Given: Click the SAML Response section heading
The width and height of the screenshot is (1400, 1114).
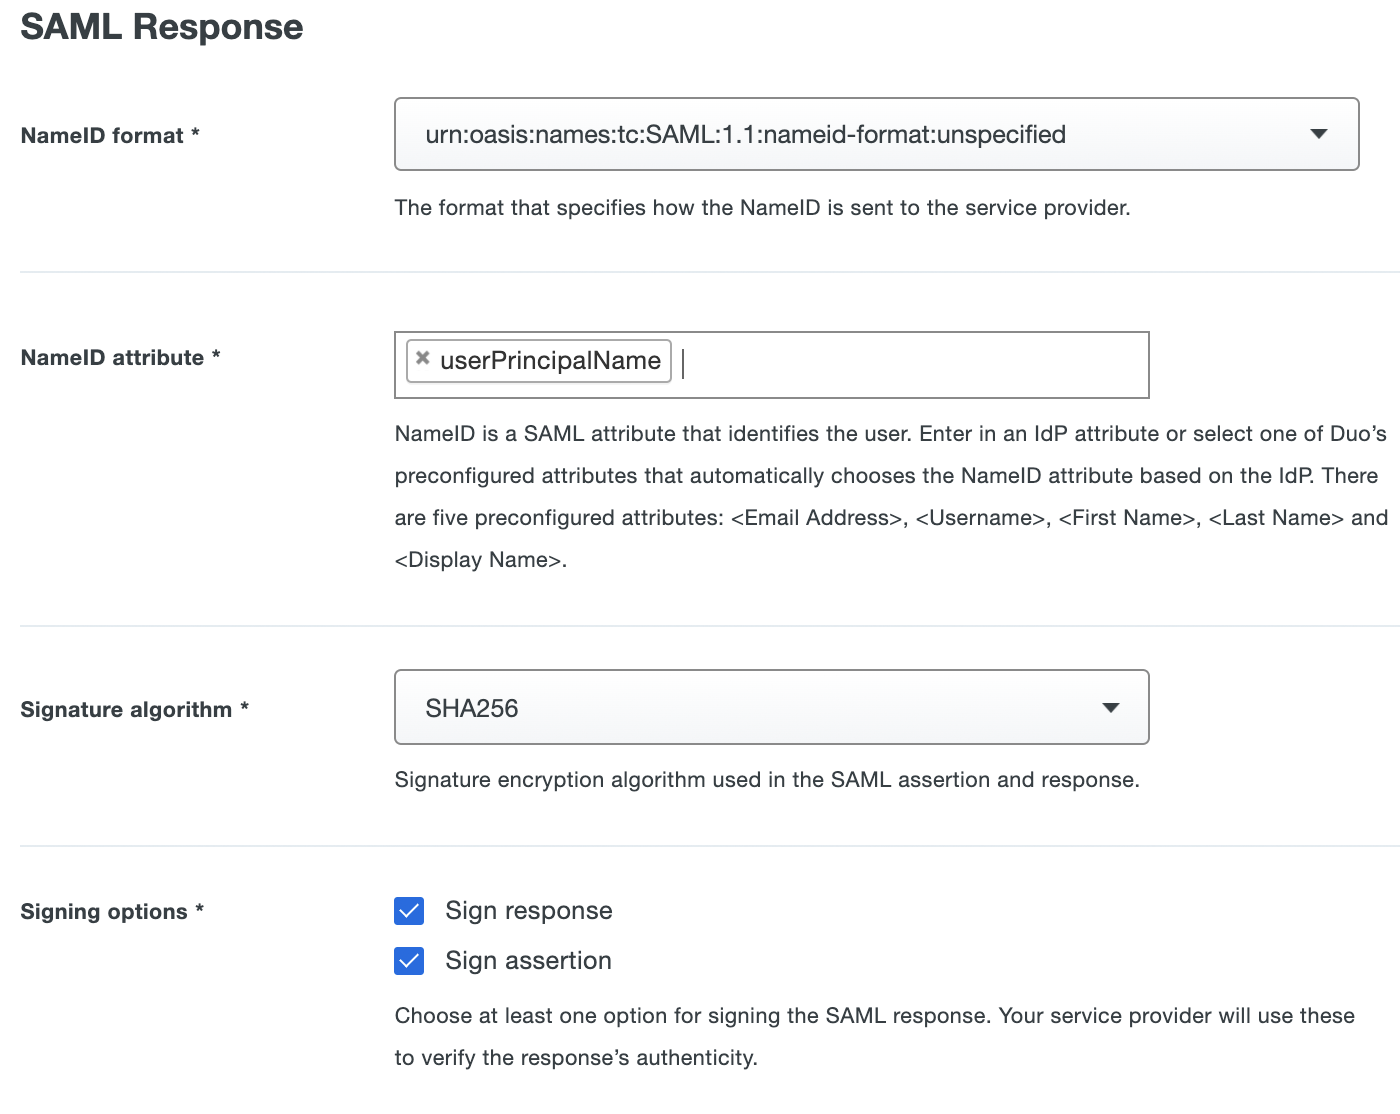Looking at the screenshot, I should click(161, 27).
